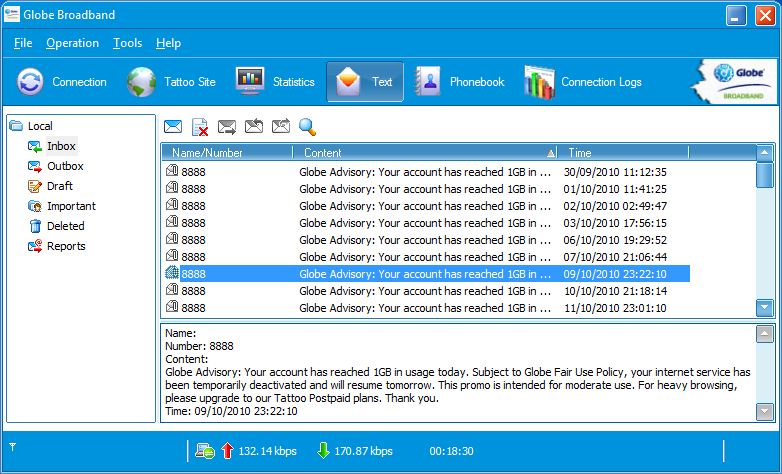Open the Operation menu
The height and width of the screenshot is (474, 782).
point(72,43)
